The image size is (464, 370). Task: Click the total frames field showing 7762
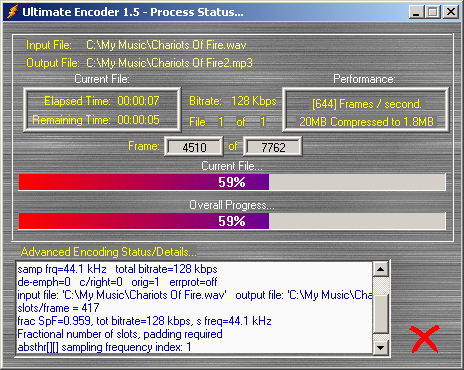(x=273, y=147)
